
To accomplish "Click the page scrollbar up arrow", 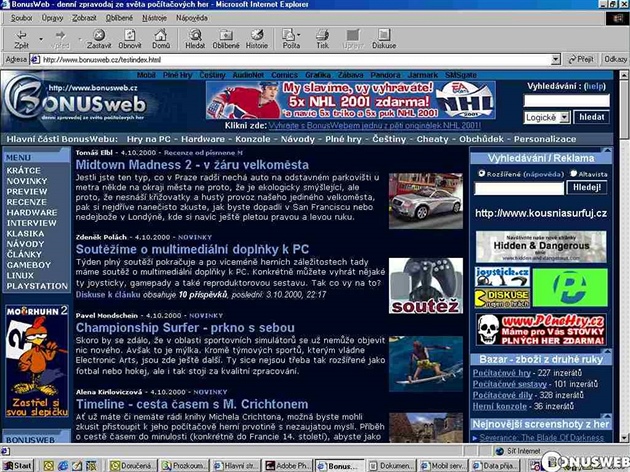I will pos(624,75).
